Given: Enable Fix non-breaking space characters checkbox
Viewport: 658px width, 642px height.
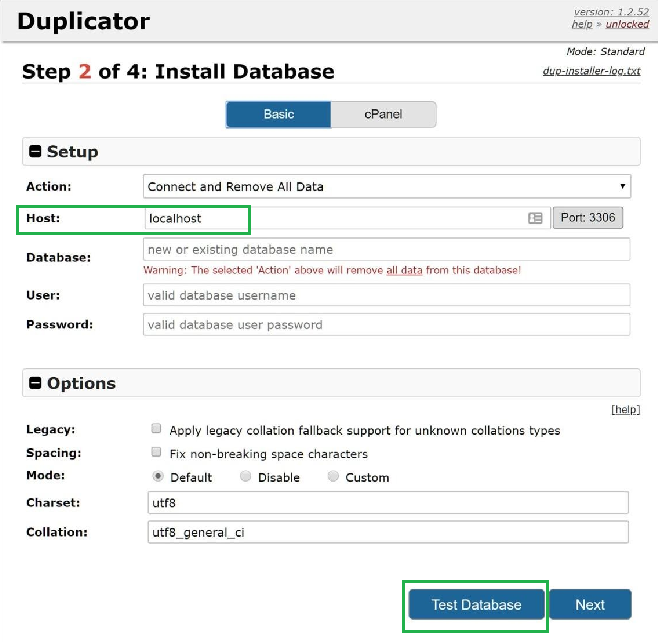Looking at the screenshot, I should (x=156, y=452).
